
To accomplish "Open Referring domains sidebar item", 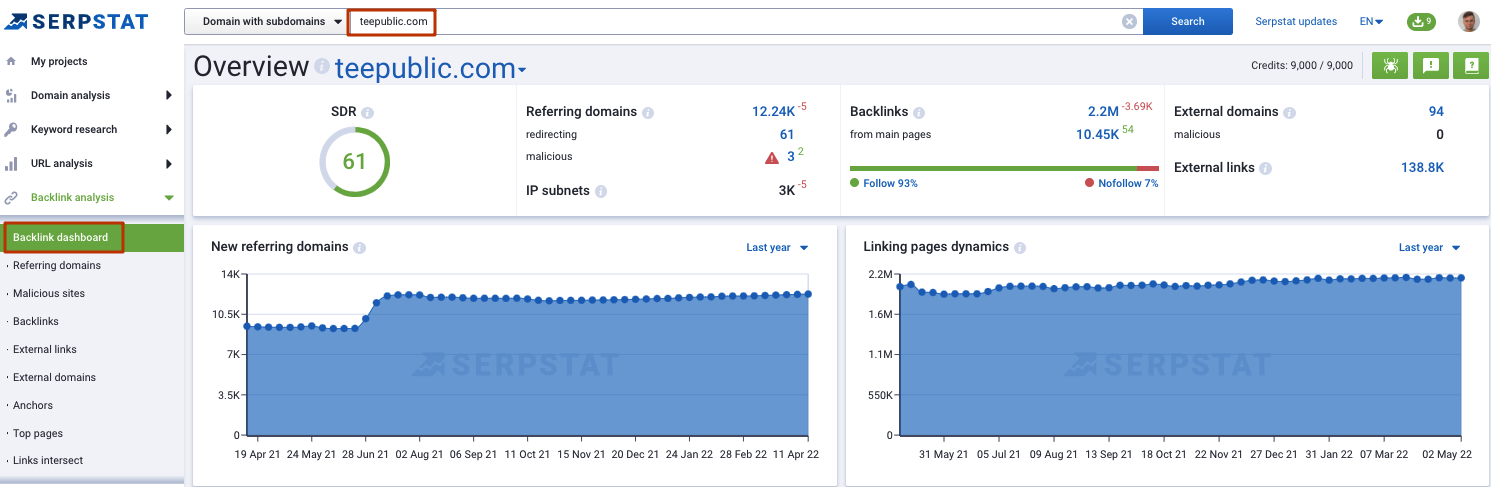I will (x=57, y=266).
